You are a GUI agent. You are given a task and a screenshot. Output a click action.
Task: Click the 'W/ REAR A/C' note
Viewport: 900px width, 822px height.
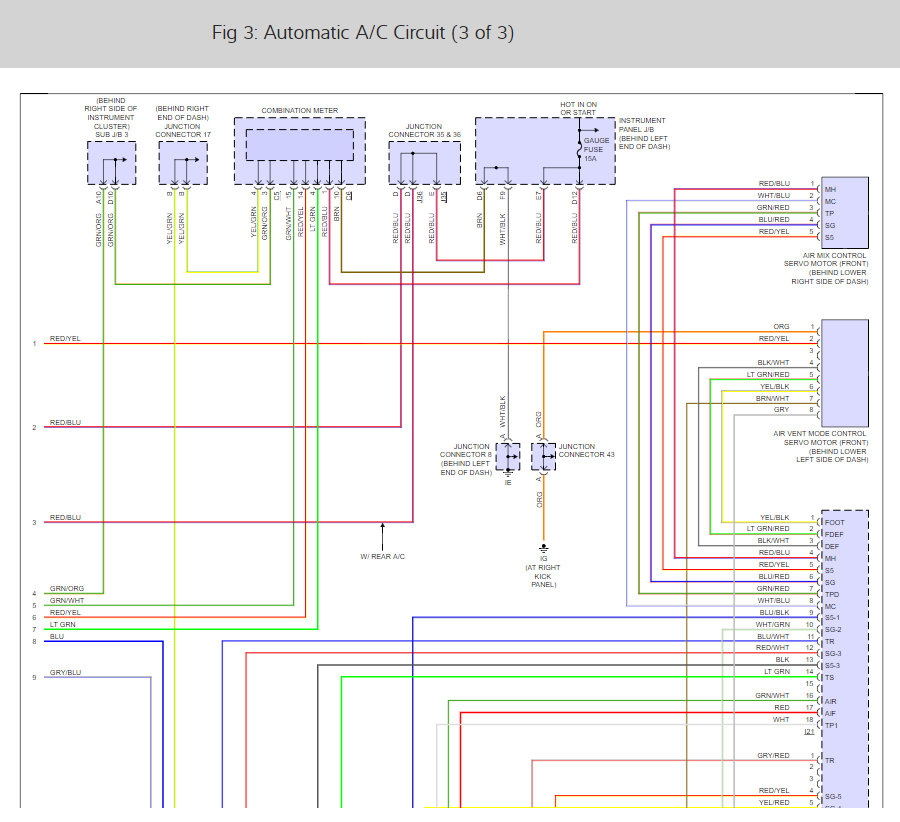[382, 556]
